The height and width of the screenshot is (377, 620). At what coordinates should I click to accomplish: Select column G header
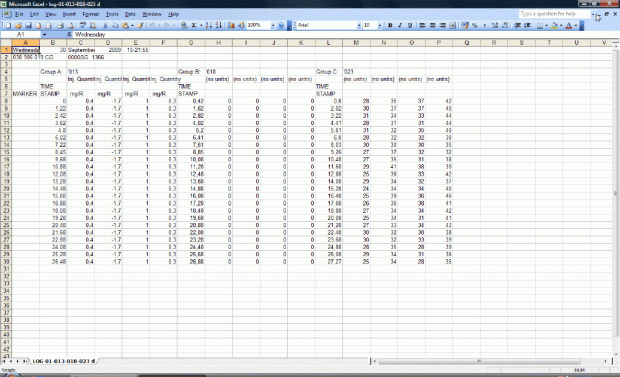tap(191, 43)
